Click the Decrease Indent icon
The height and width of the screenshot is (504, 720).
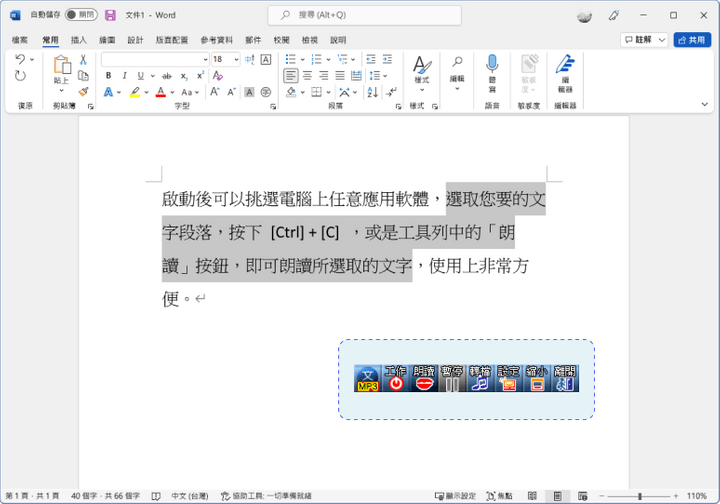tap(371, 59)
